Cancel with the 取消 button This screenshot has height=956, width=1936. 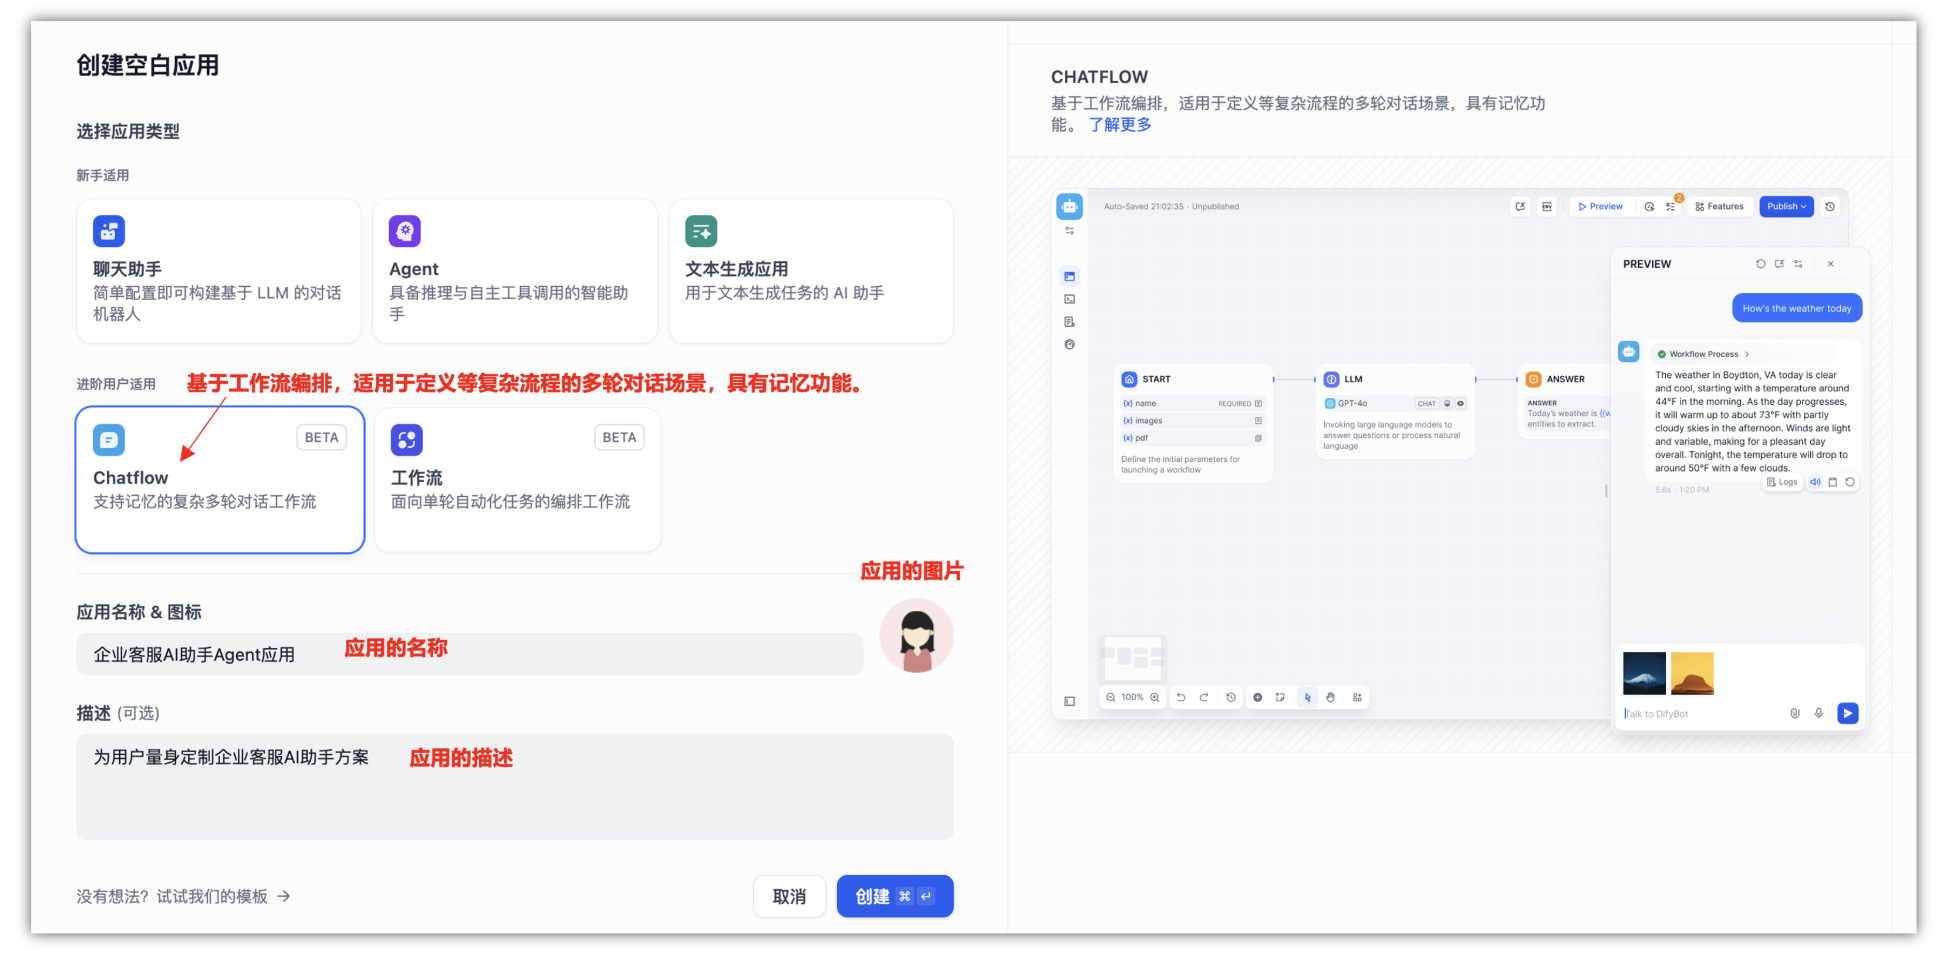pos(789,896)
